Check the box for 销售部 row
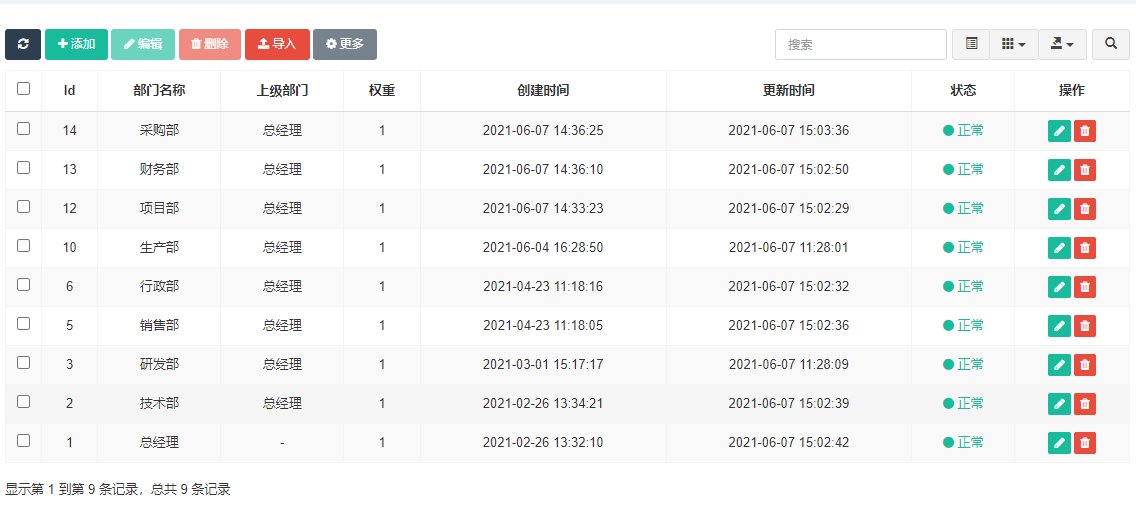Screen dimensions: 1136x514 (23, 323)
